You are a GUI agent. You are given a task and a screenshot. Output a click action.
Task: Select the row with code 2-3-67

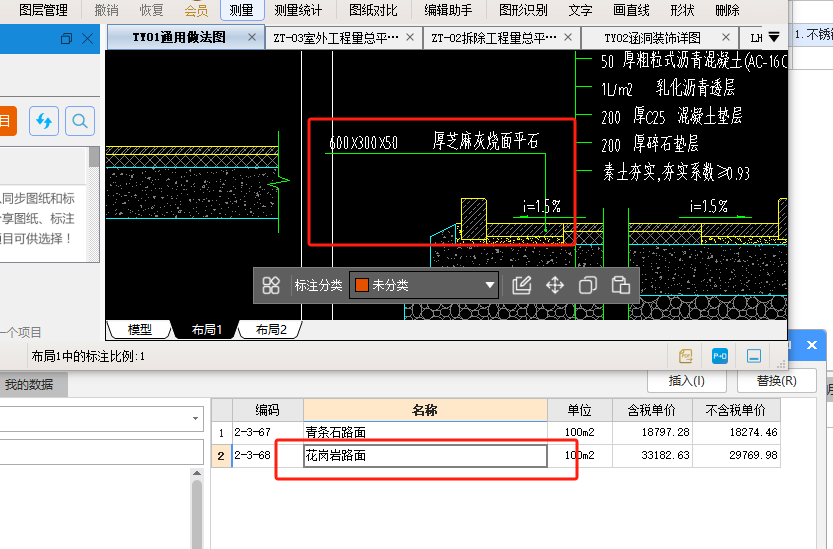496,433
